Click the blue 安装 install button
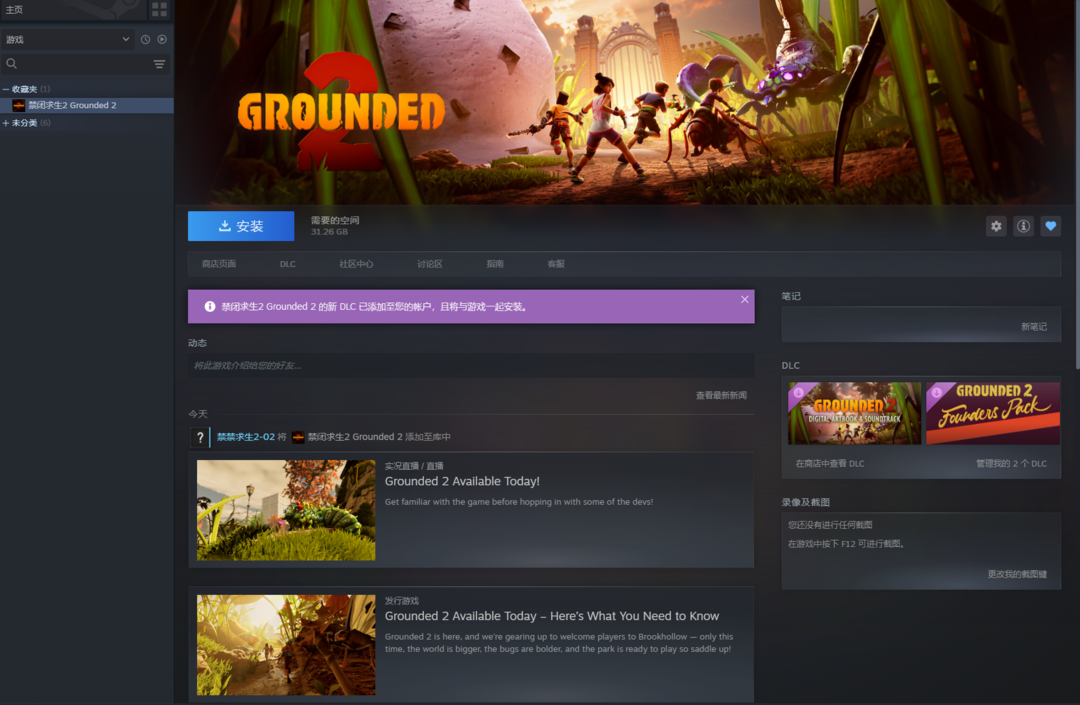 pyautogui.click(x=241, y=226)
